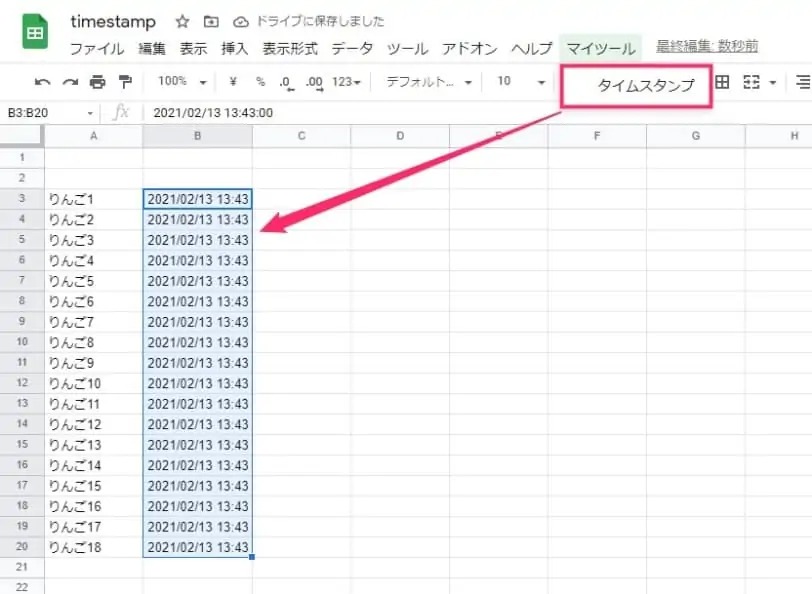Select cell containing りんご10

point(93,383)
